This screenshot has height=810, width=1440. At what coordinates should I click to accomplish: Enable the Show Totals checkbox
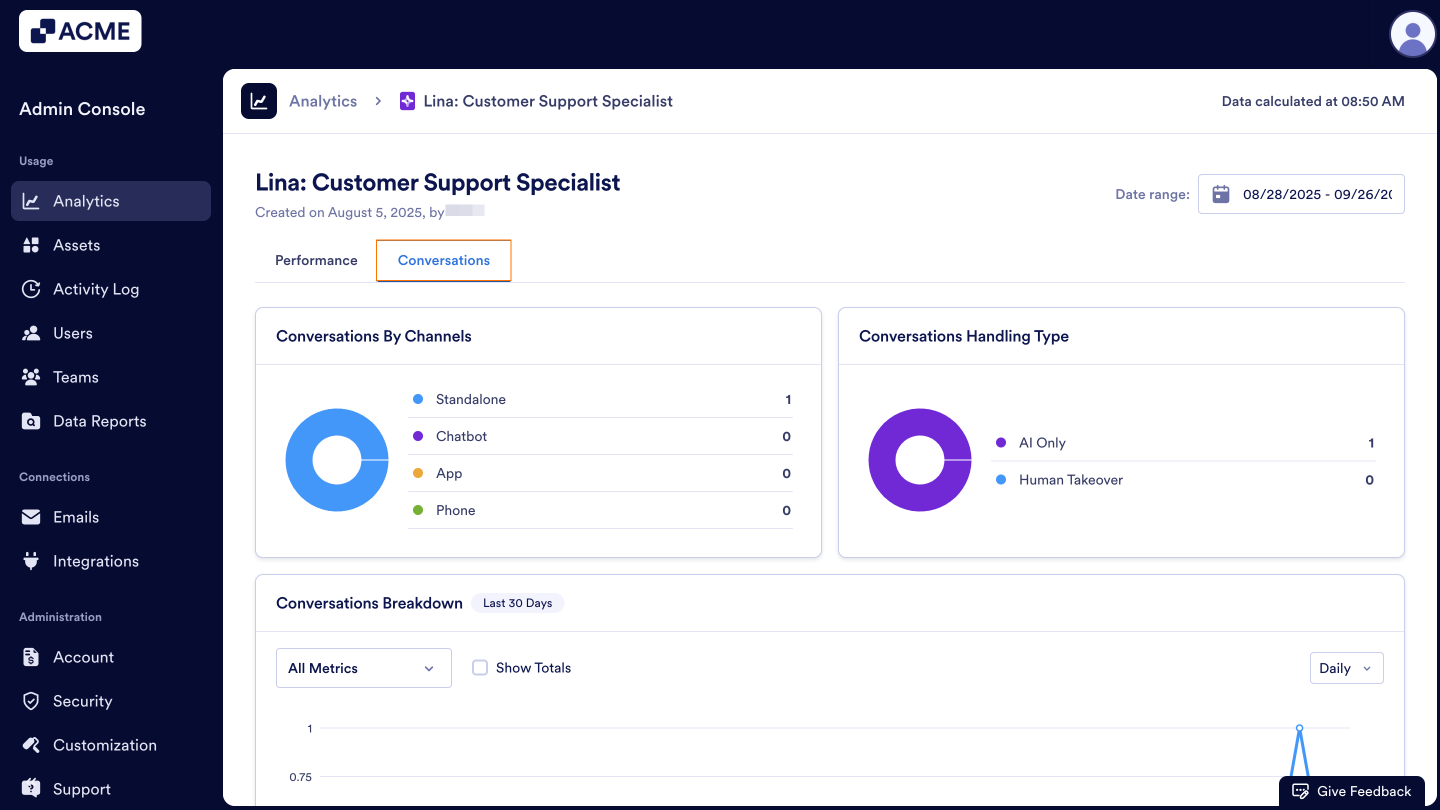point(480,667)
